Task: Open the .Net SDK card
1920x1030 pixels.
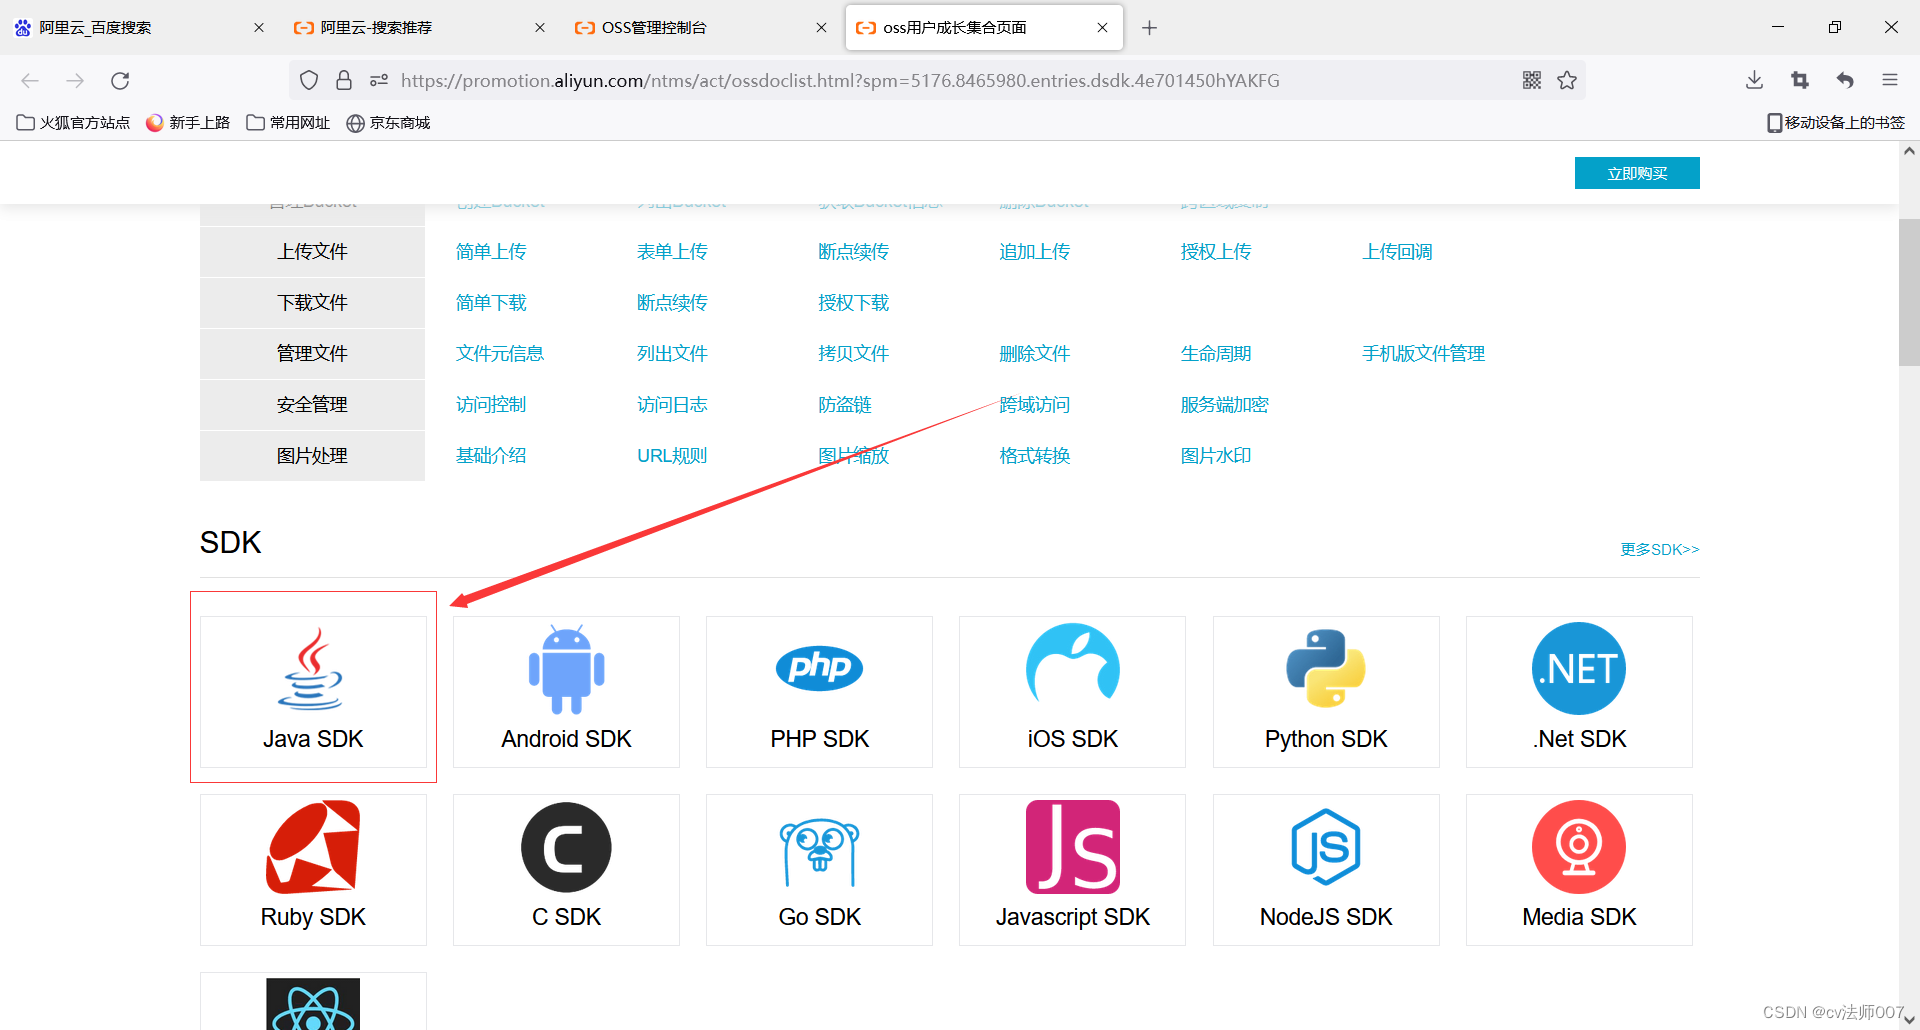Action: 1579,692
